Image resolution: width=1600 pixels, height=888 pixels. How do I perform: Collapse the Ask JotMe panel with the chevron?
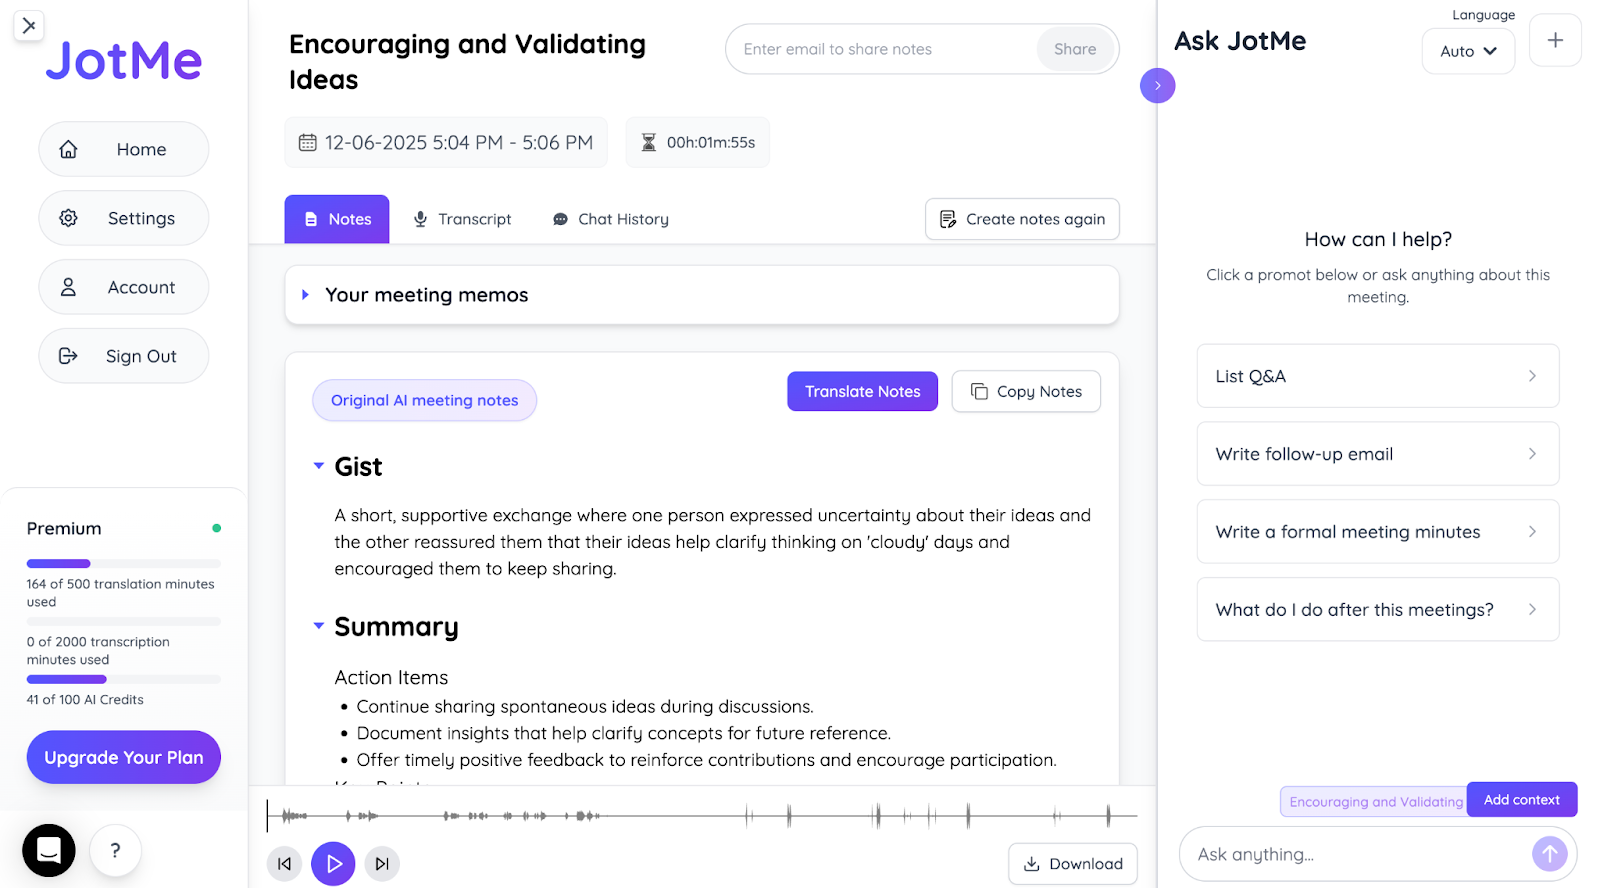click(x=1157, y=86)
